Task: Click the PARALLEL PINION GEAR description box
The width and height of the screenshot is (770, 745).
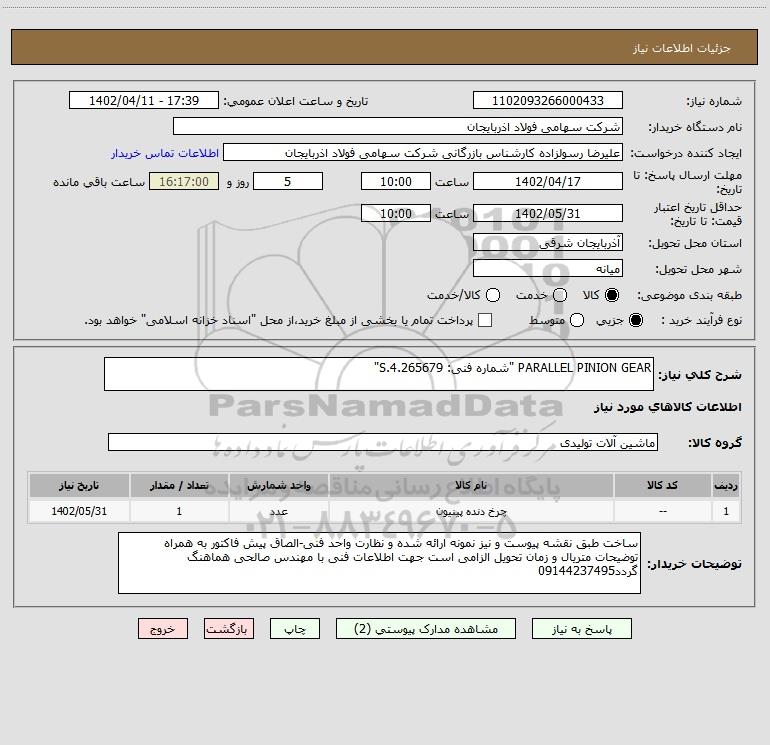Action: 379,374
